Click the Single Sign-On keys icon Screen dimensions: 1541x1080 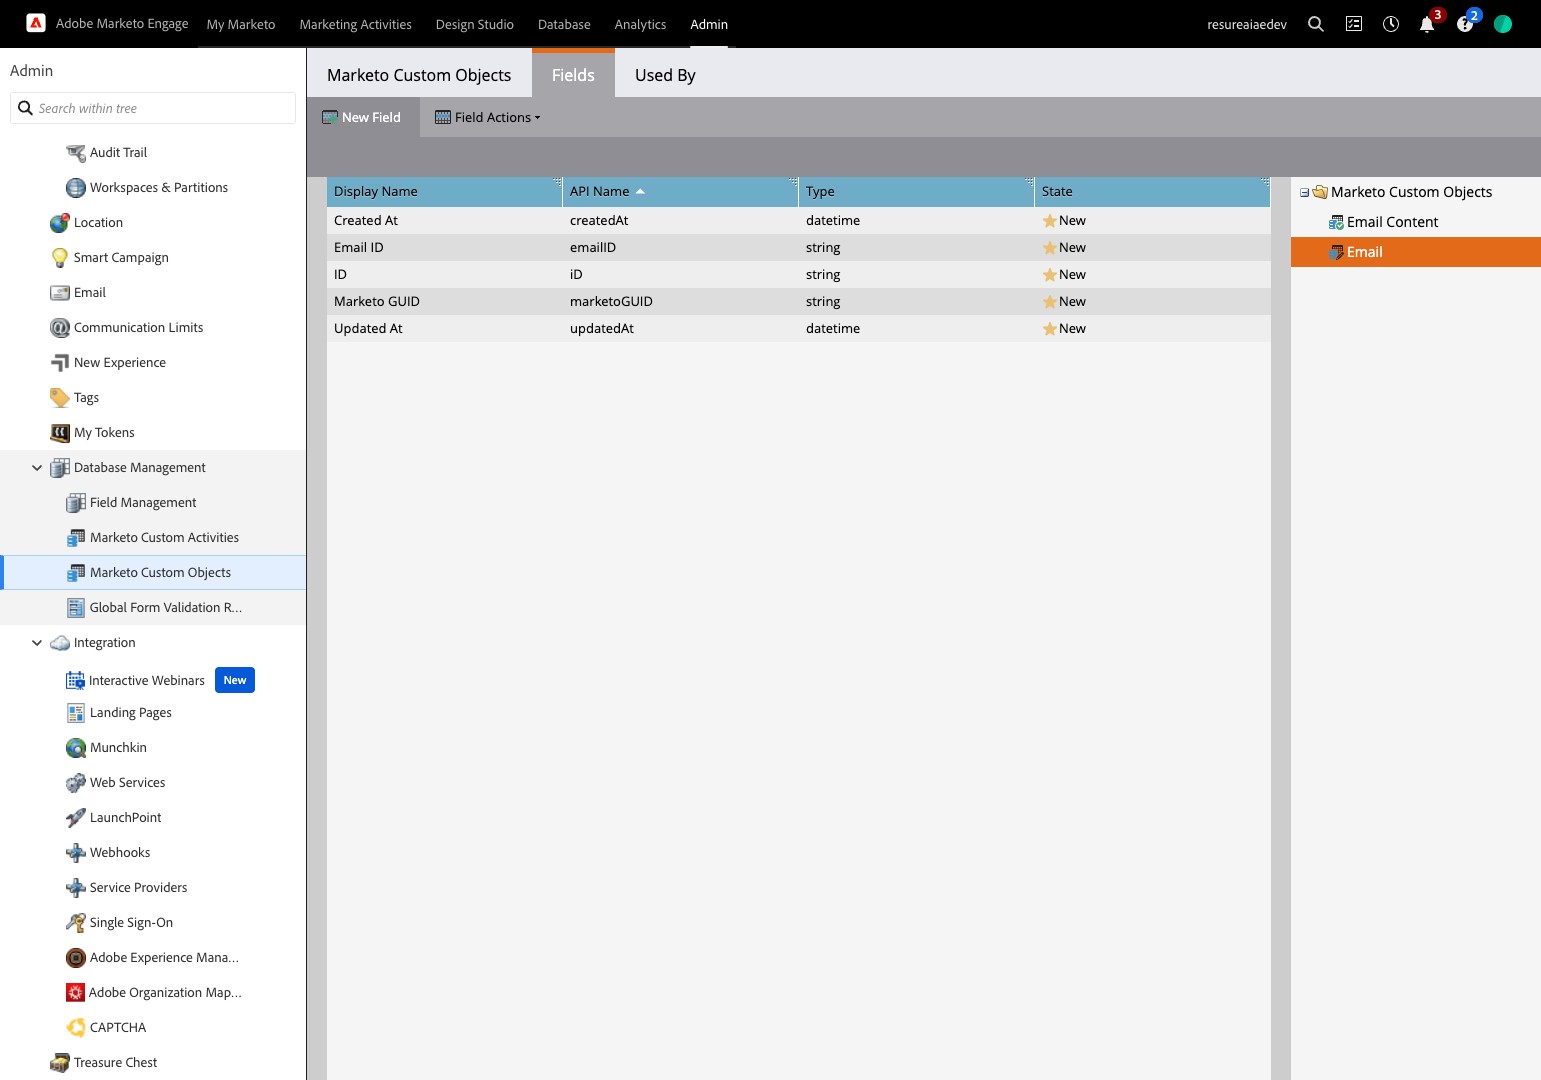[76, 923]
